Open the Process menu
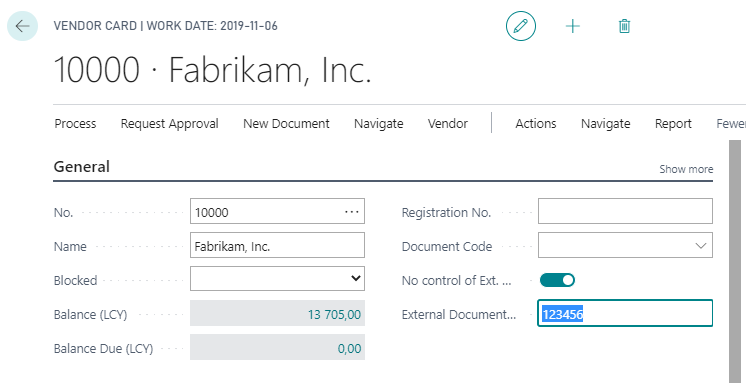The height and width of the screenshot is (383, 746). pyautogui.click(x=75, y=124)
